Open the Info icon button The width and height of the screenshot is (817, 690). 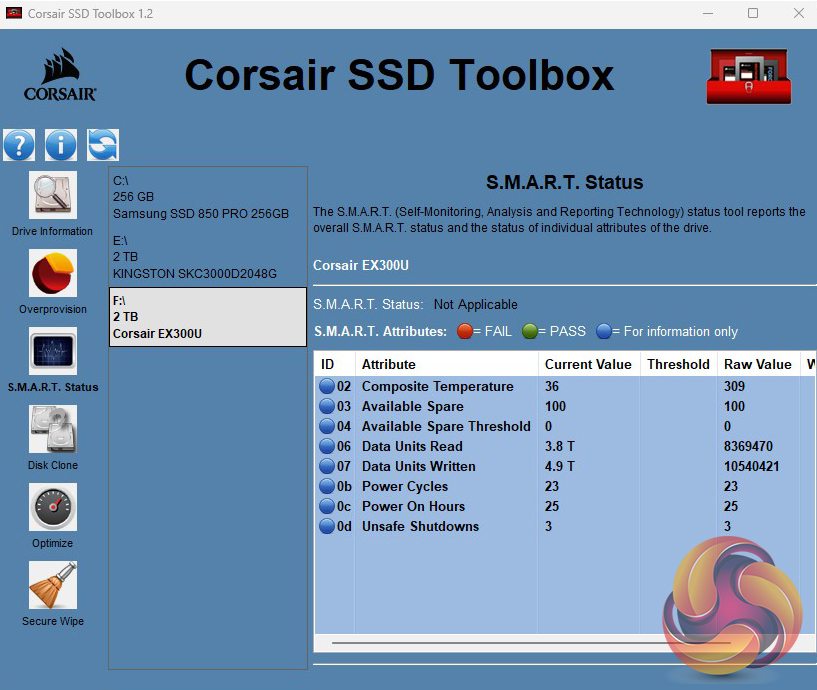(60, 145)
